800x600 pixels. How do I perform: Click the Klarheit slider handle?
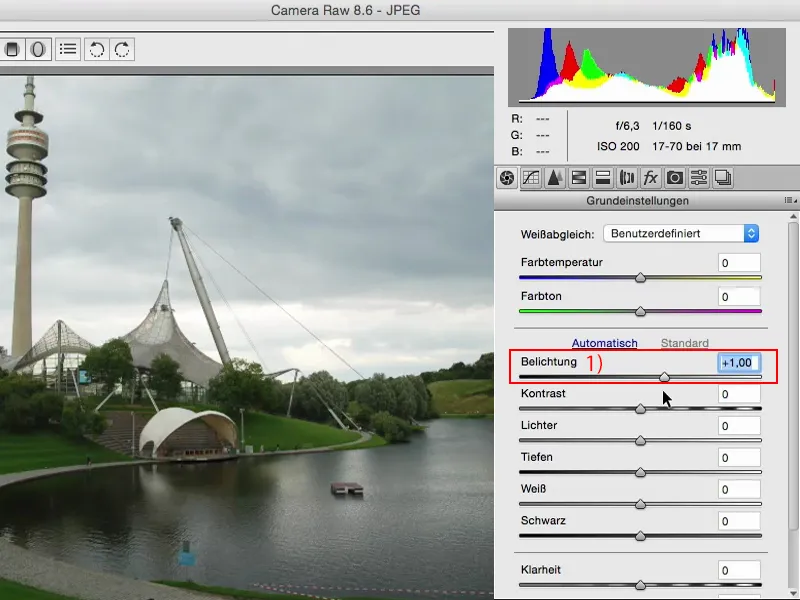[640, 585]
